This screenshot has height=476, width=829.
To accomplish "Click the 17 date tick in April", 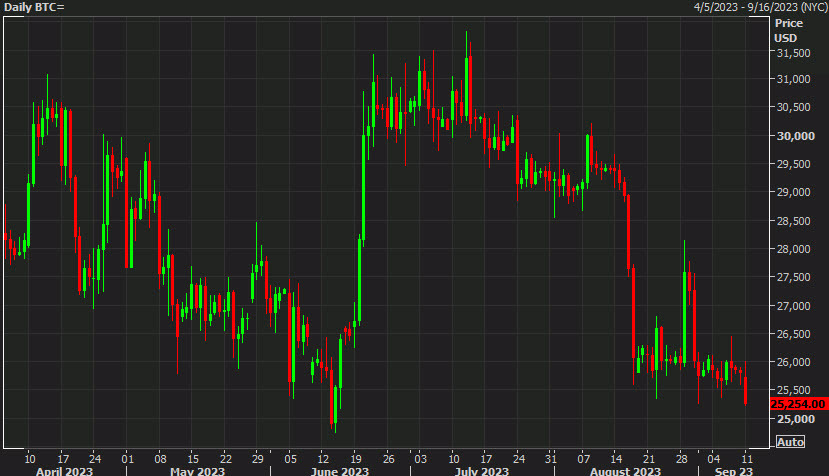I will click(63, 459).
